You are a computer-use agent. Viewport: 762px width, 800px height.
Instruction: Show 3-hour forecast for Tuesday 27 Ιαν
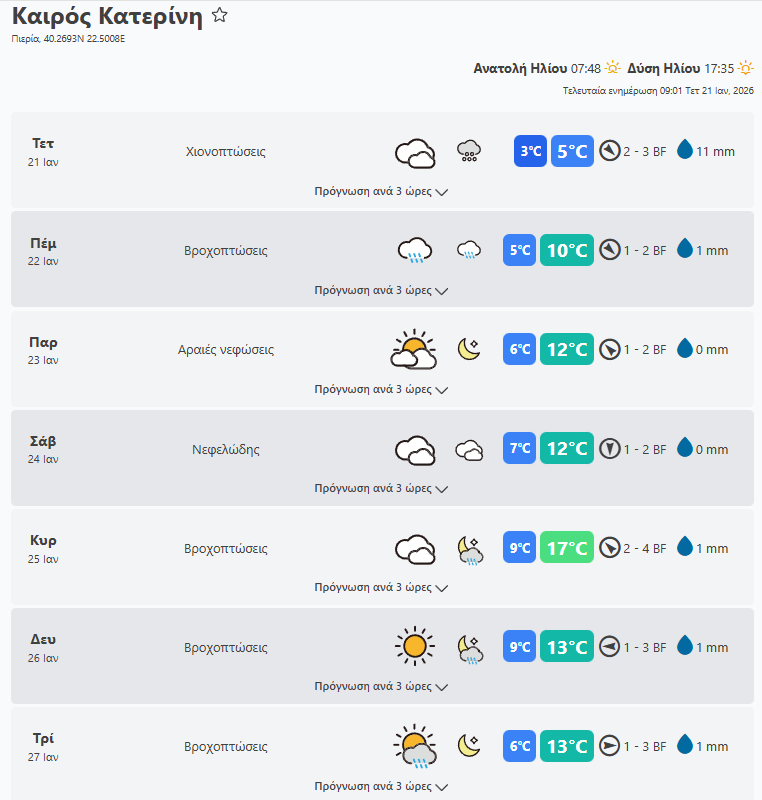point(381,786)
